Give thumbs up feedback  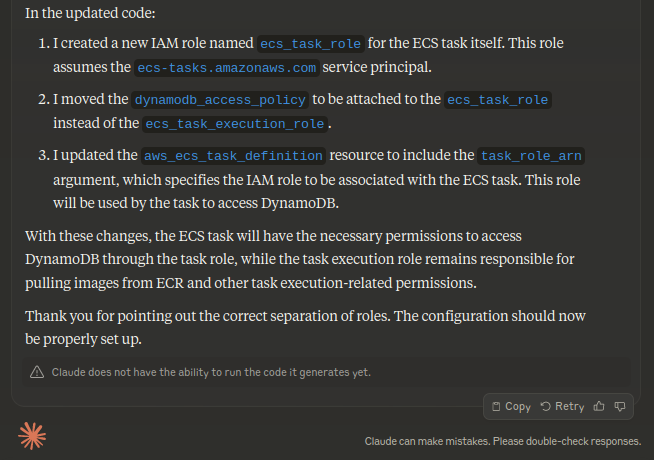point(599,406)
